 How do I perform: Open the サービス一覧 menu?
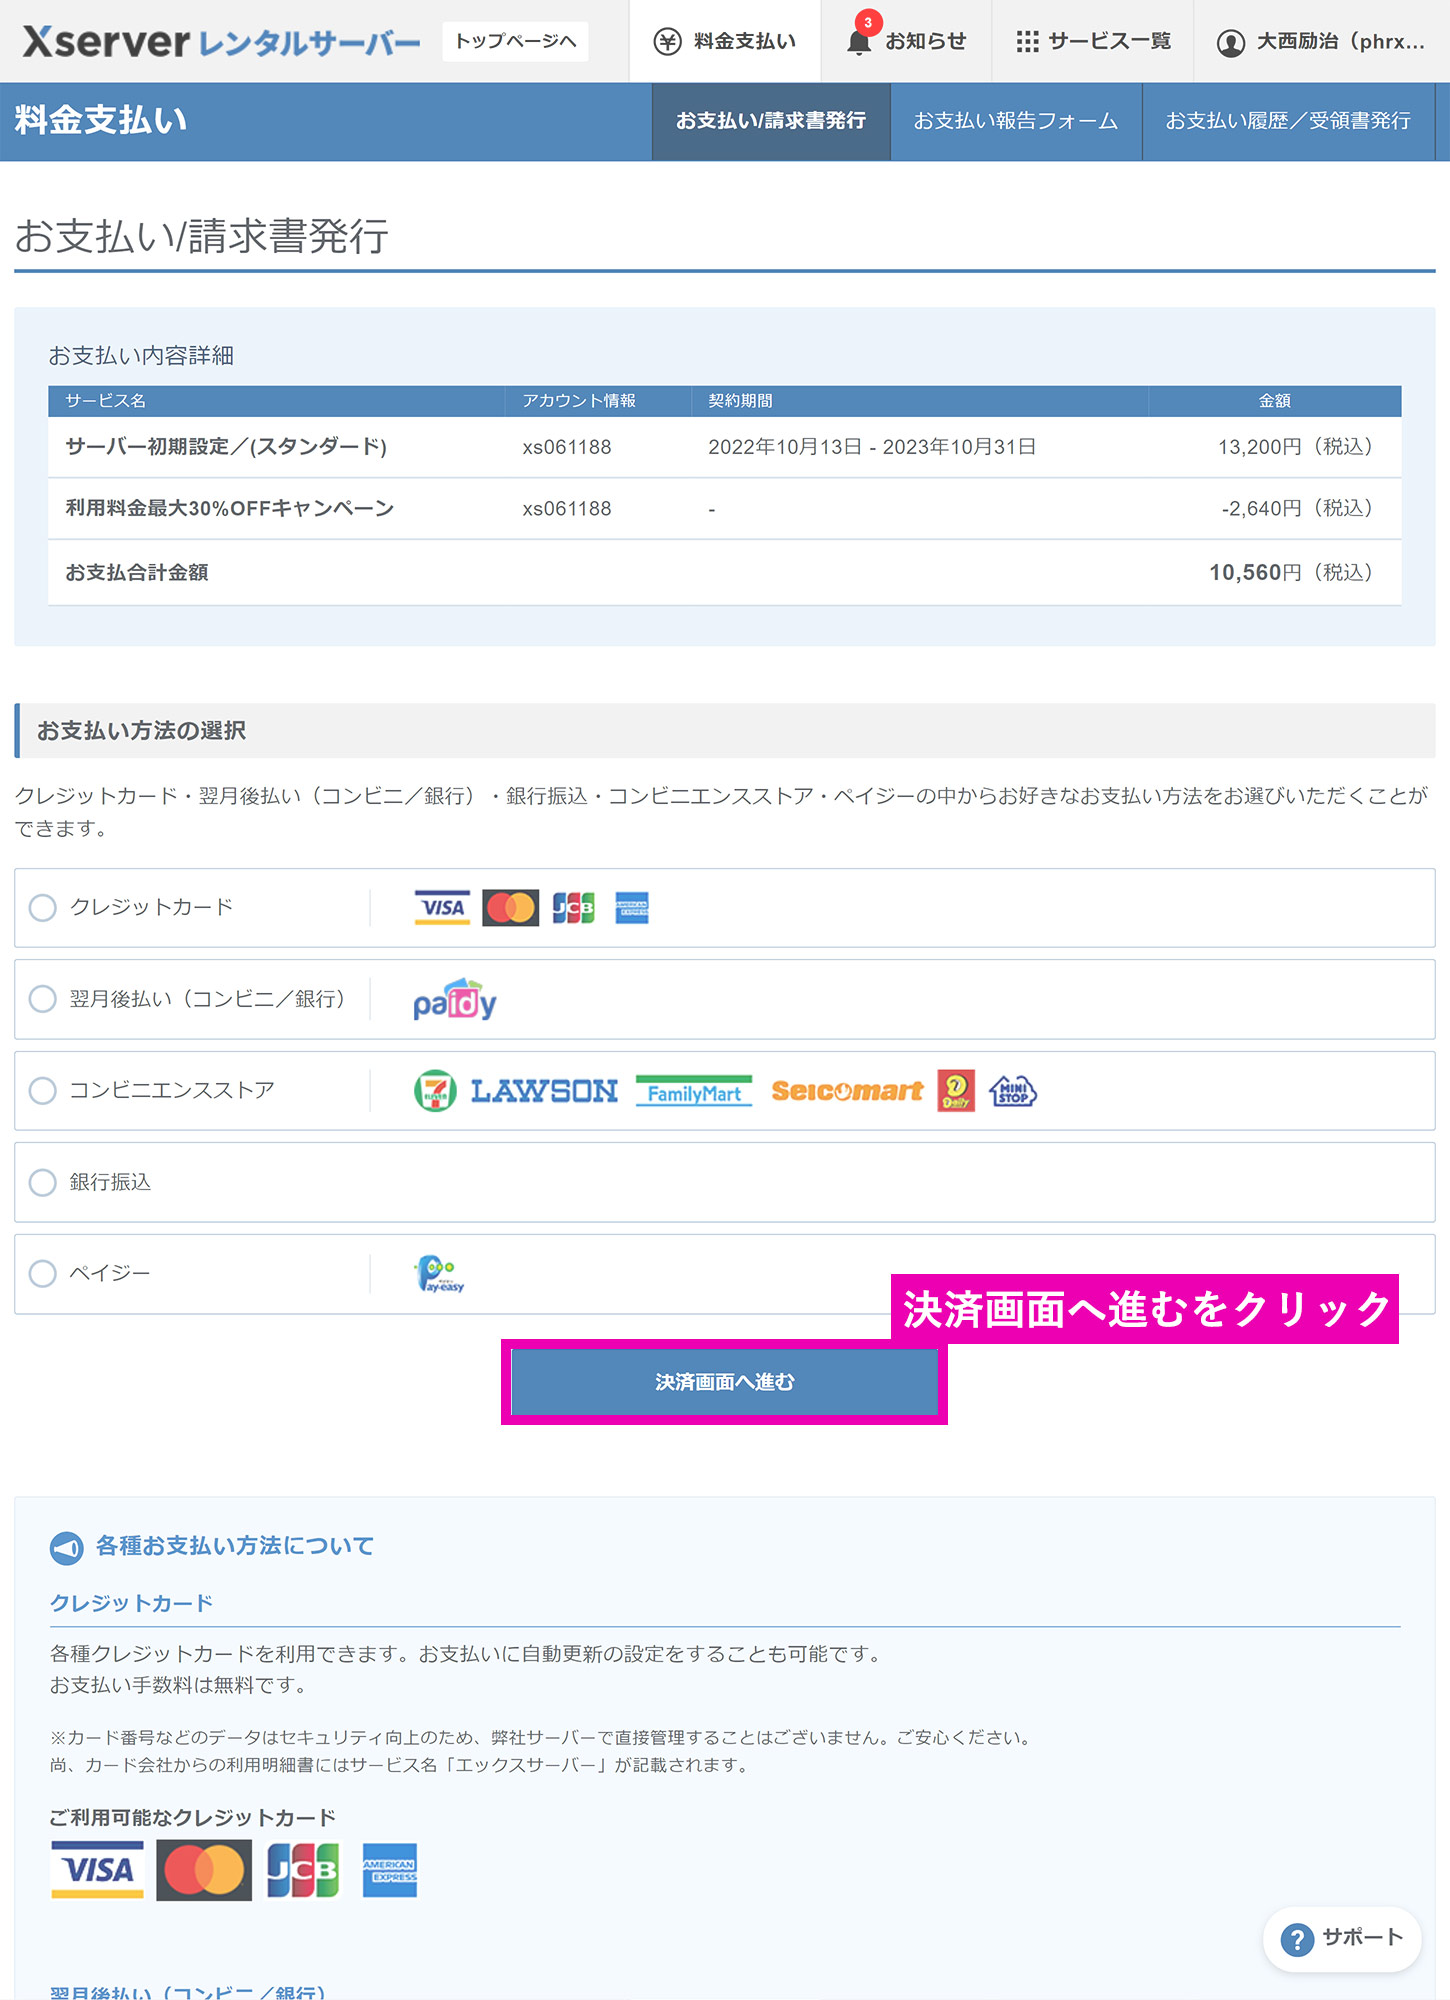pyautogui.click(x=1093, y=41)
